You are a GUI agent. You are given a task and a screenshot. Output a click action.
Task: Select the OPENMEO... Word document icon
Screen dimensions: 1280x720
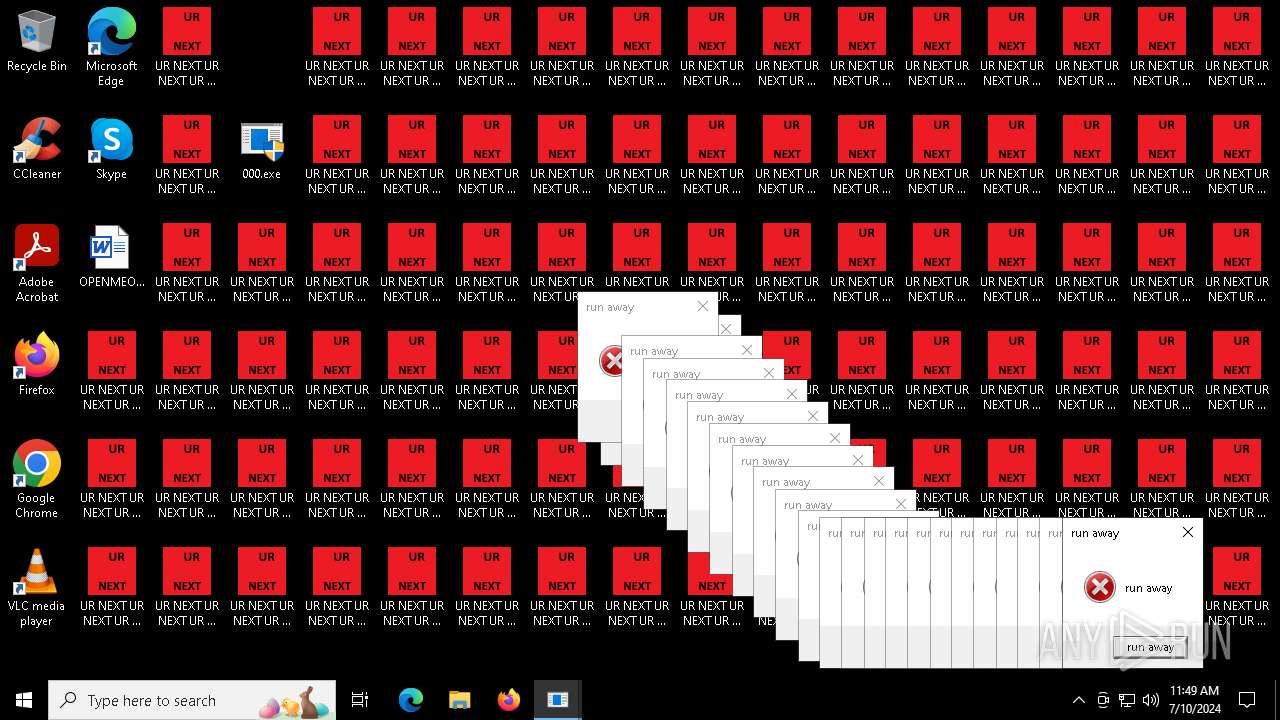[111, 256]
